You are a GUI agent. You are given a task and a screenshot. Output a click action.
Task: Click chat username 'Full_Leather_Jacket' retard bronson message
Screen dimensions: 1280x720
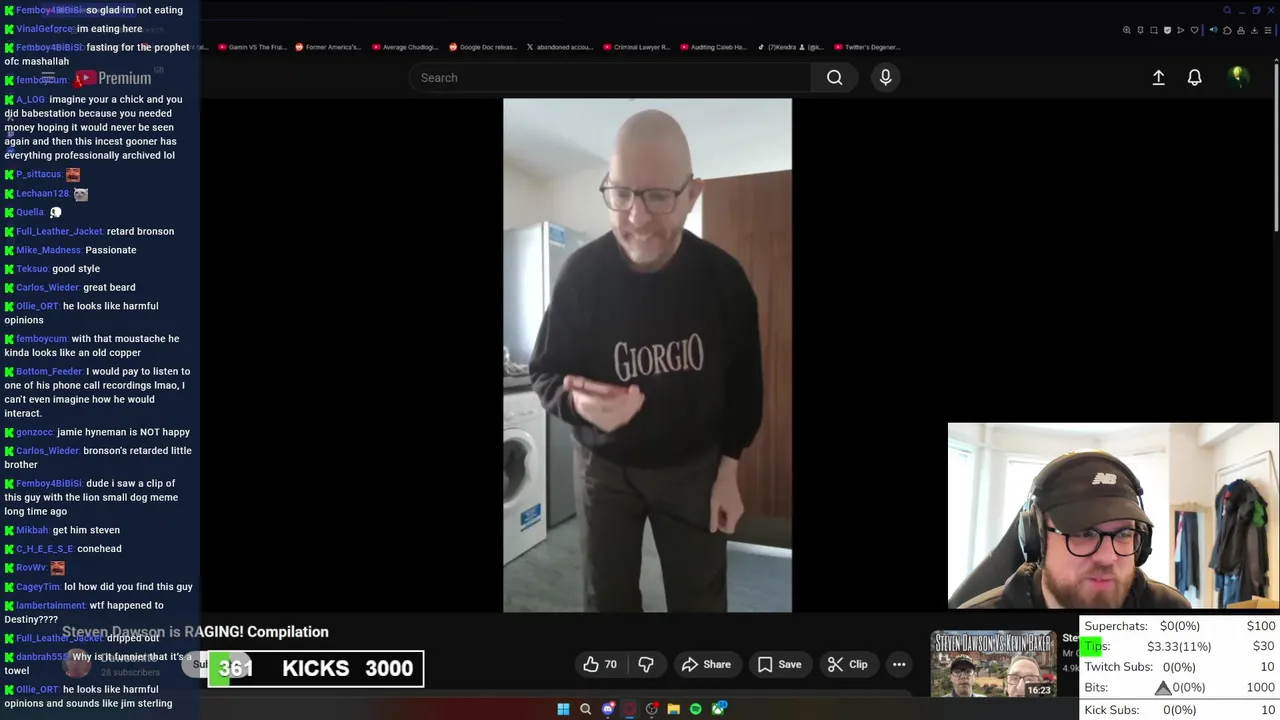(x=59, y=231)
